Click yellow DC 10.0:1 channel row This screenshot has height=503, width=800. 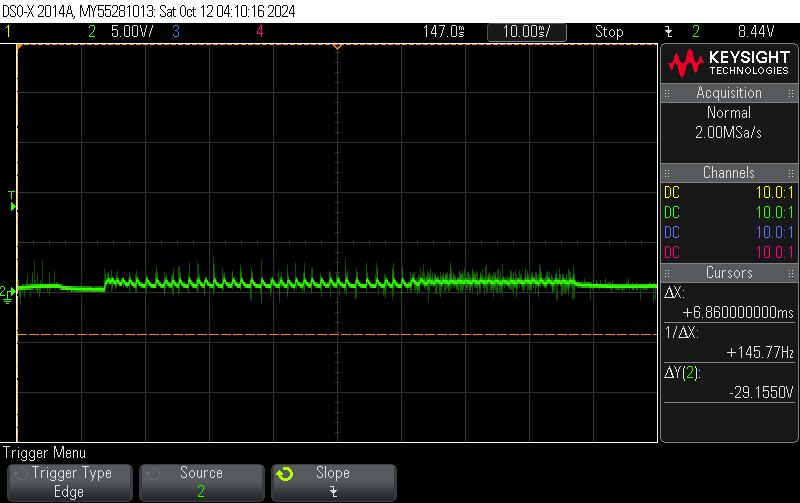(729, 192)
